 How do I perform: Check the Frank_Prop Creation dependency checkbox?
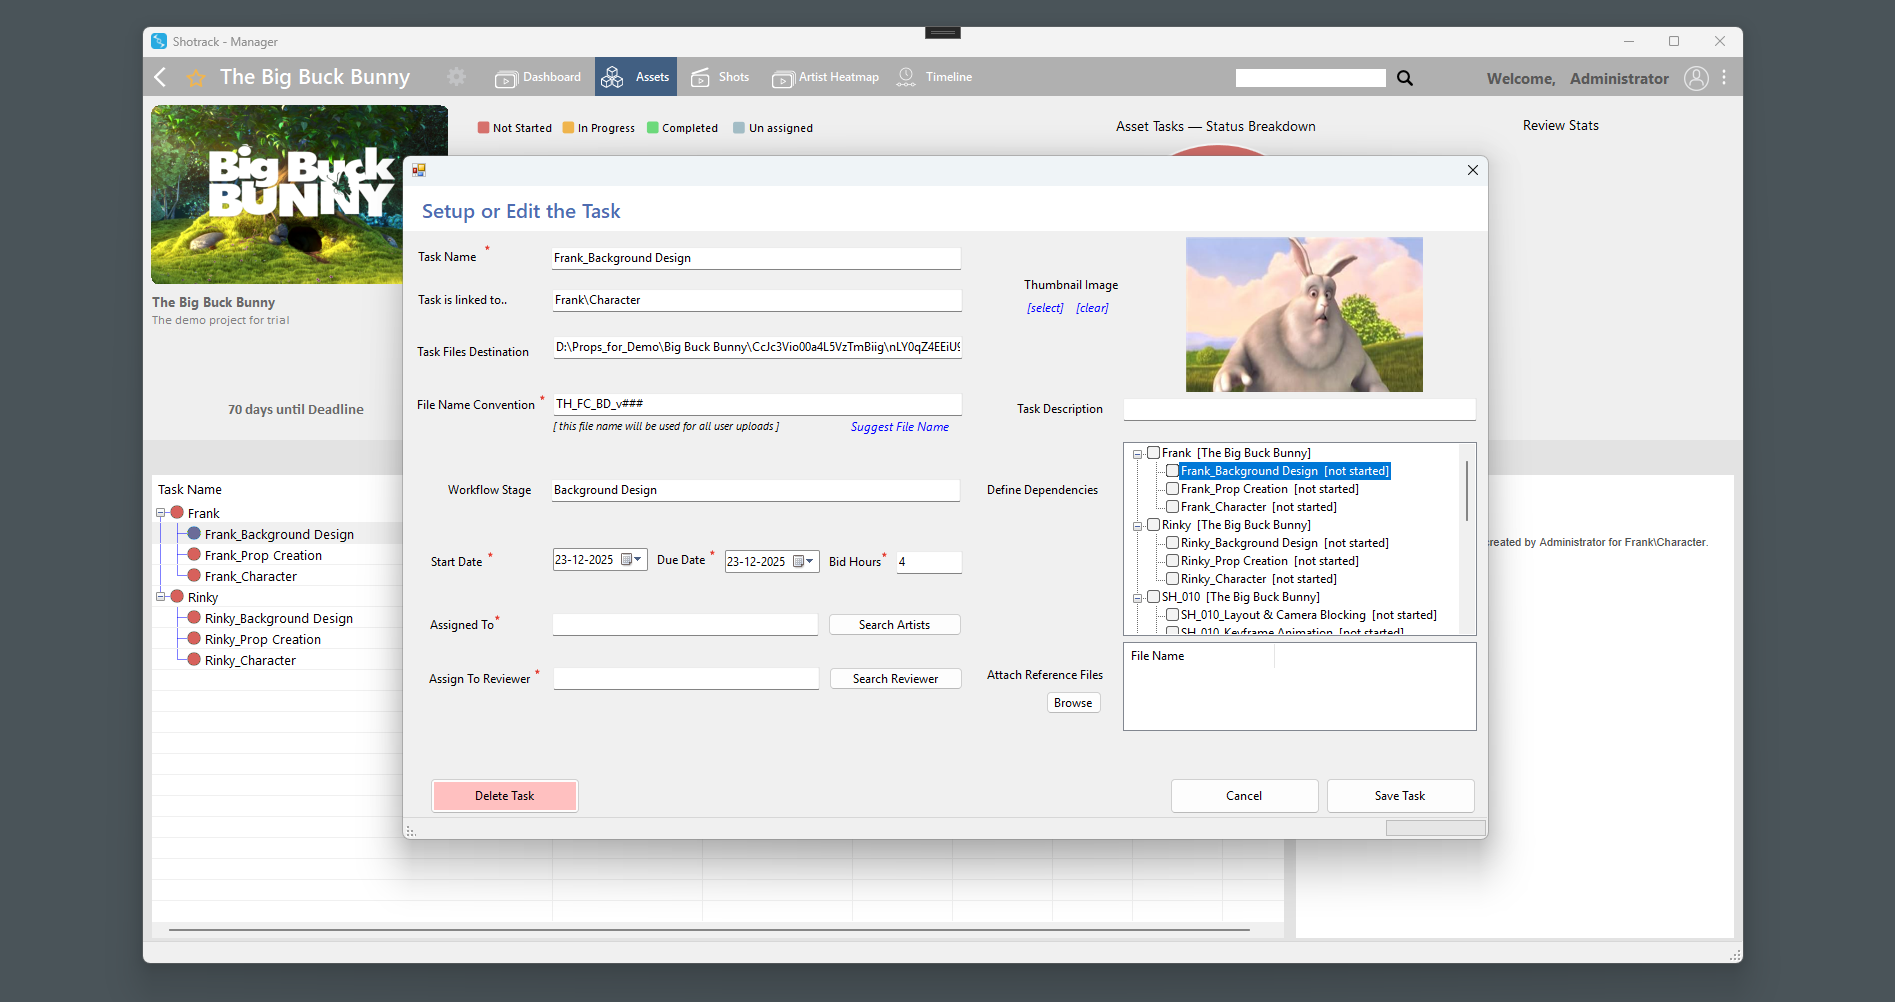(x=1172, y=489)
